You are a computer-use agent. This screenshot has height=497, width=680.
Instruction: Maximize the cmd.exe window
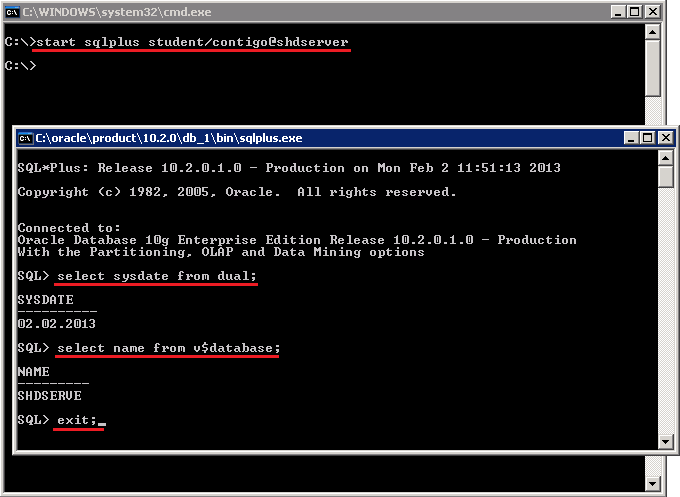(x=634, y=12)
